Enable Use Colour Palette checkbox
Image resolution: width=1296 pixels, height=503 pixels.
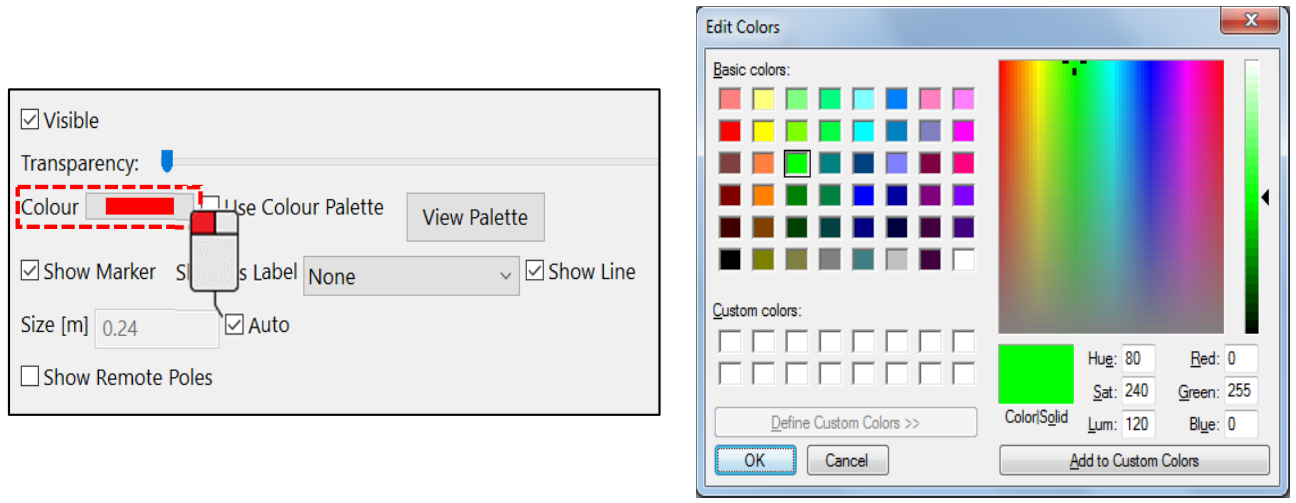point(212,207)
